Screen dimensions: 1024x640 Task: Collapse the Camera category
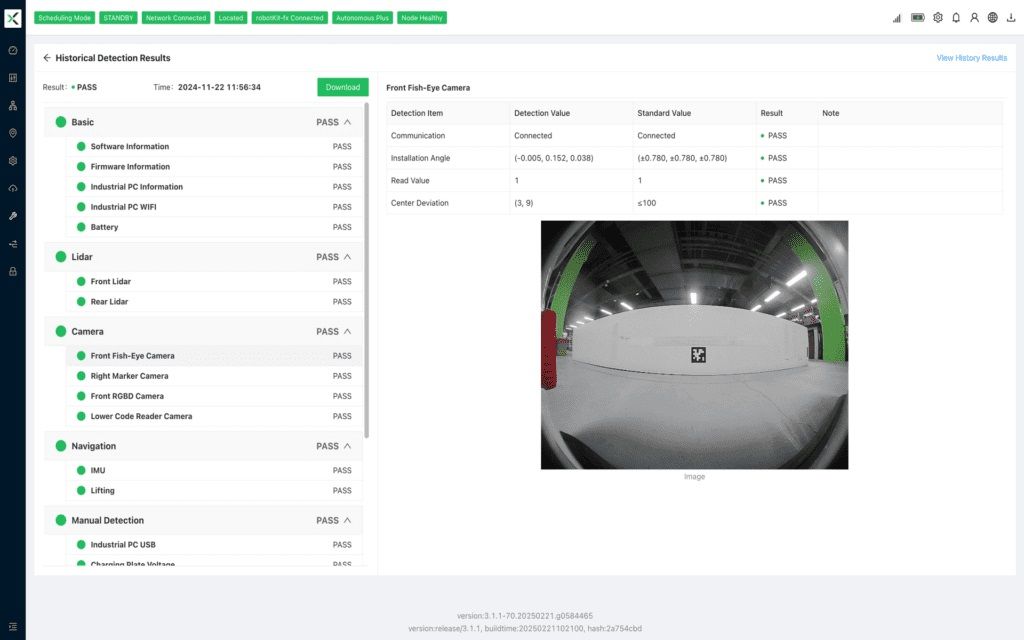coord(347,331)
